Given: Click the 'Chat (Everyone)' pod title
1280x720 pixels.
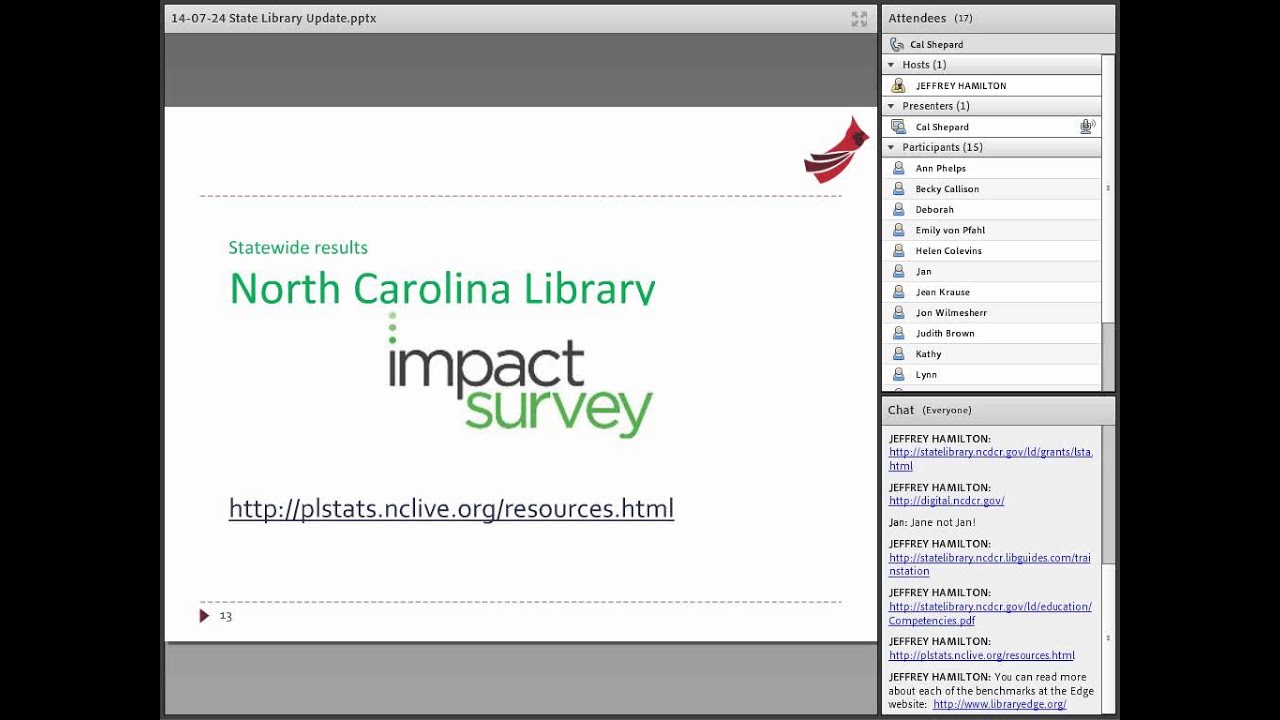Looking at the screenshot, I should [929, 410].
